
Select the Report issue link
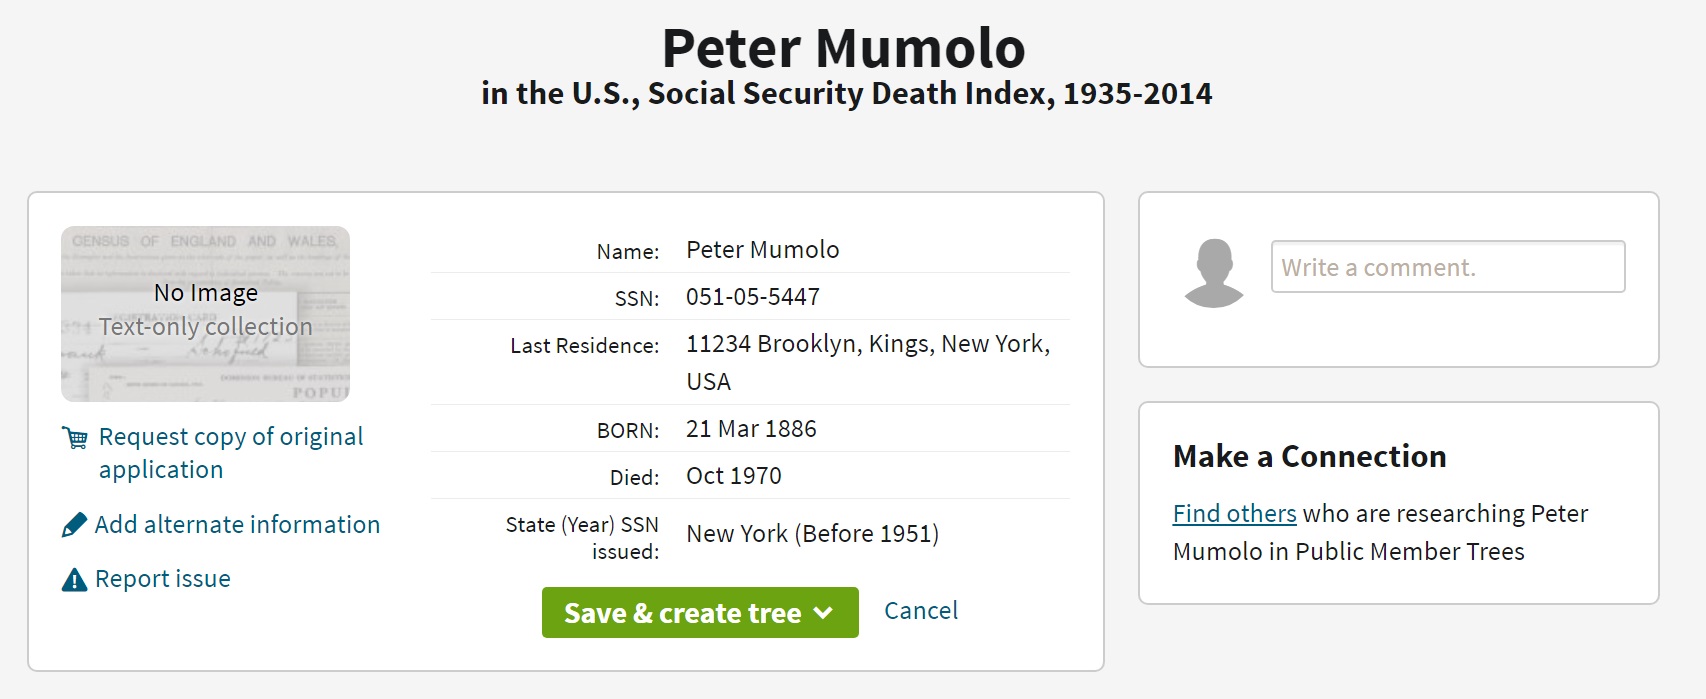(162, 579)
